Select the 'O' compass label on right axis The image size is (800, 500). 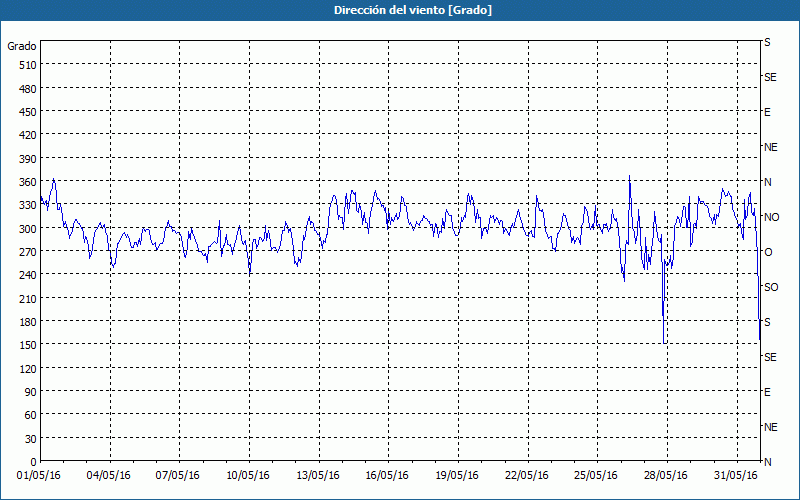768,253
